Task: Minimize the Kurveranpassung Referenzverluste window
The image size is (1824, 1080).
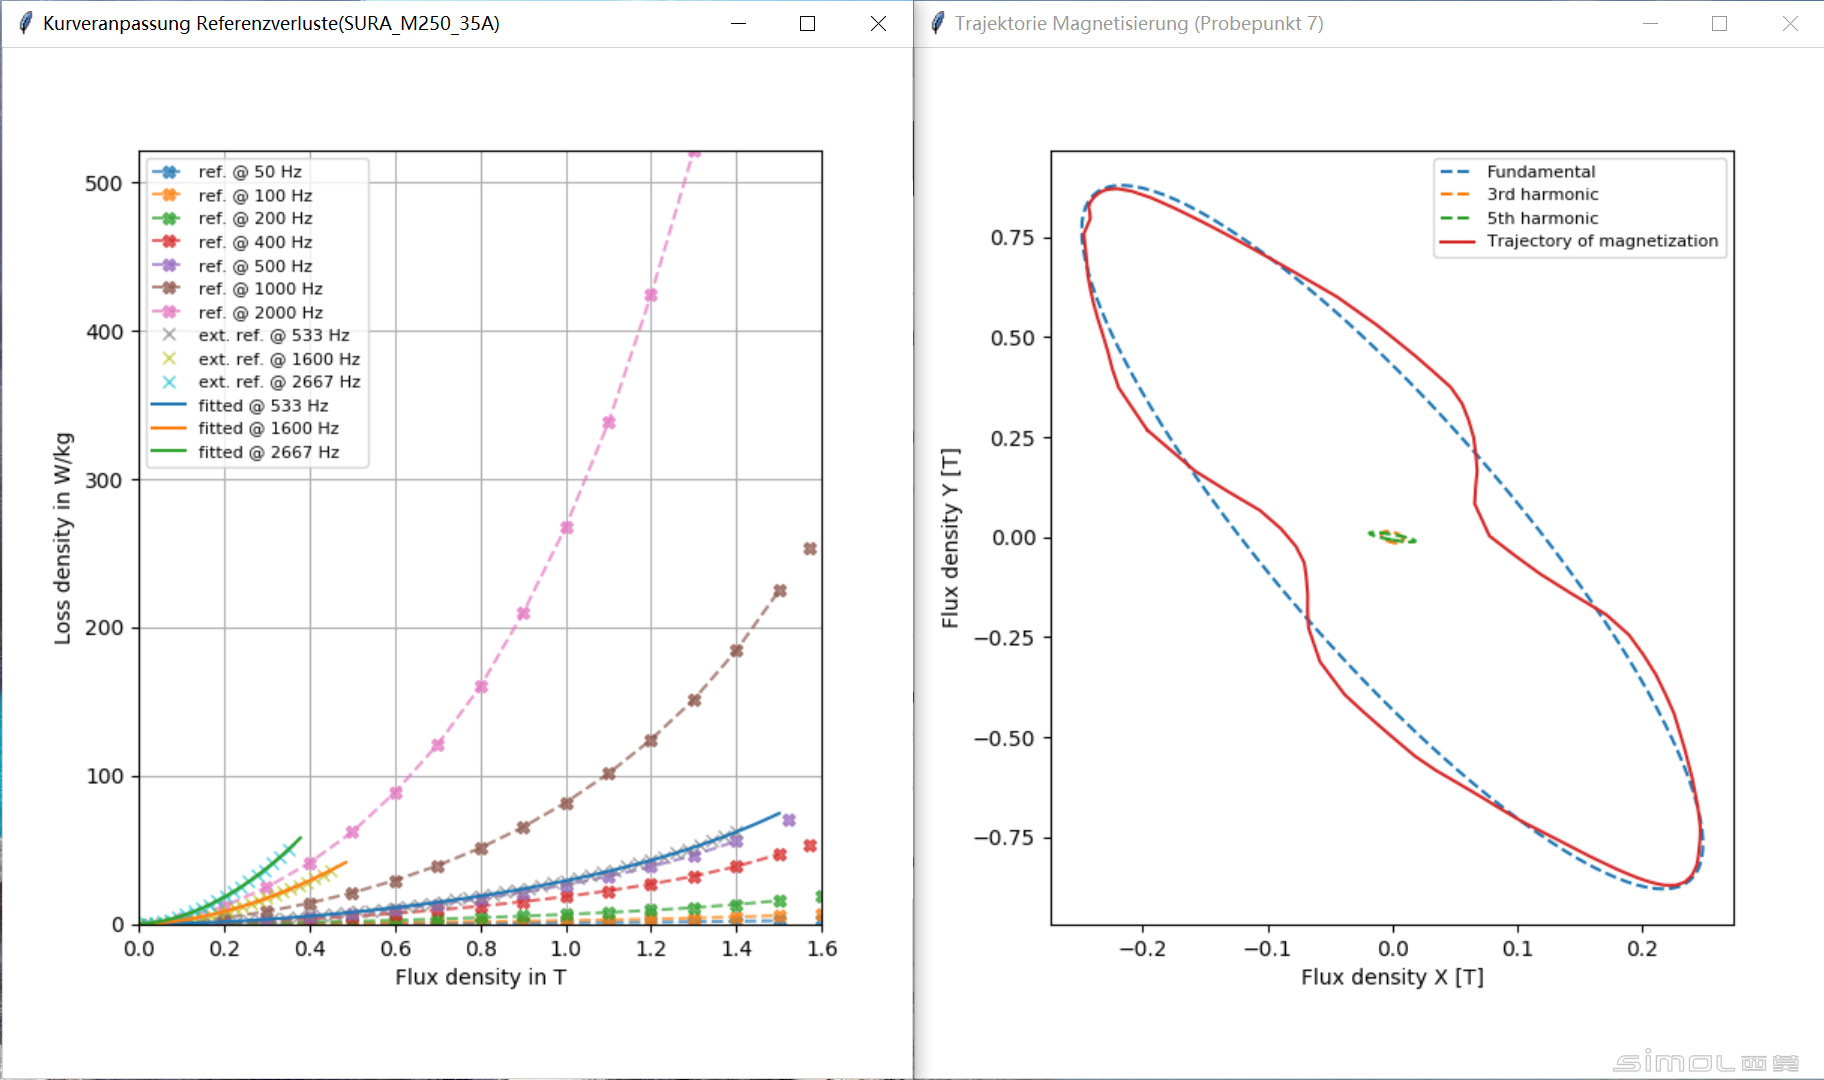Action: 739,23
